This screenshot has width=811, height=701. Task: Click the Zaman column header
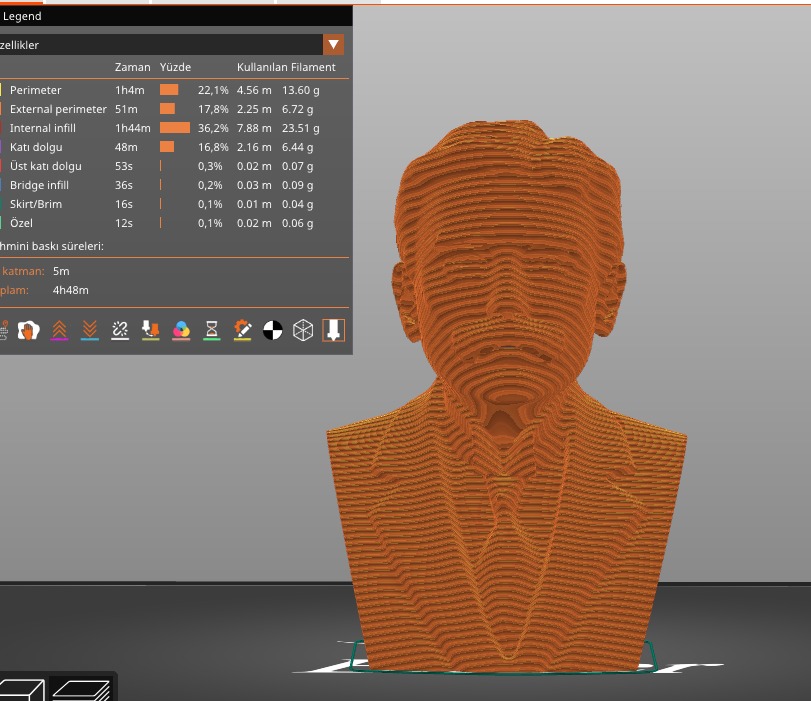click(x=132, y=67)
